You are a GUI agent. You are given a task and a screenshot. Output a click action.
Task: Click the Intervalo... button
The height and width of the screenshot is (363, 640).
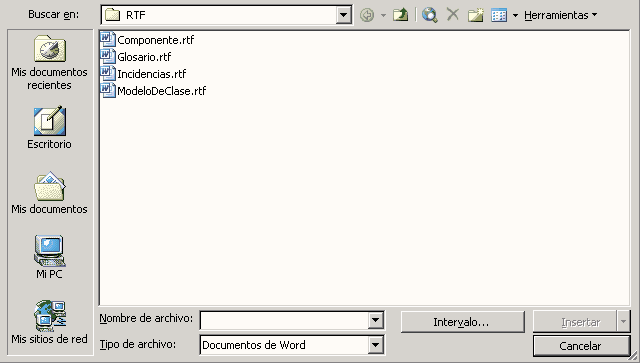(462, 322)
